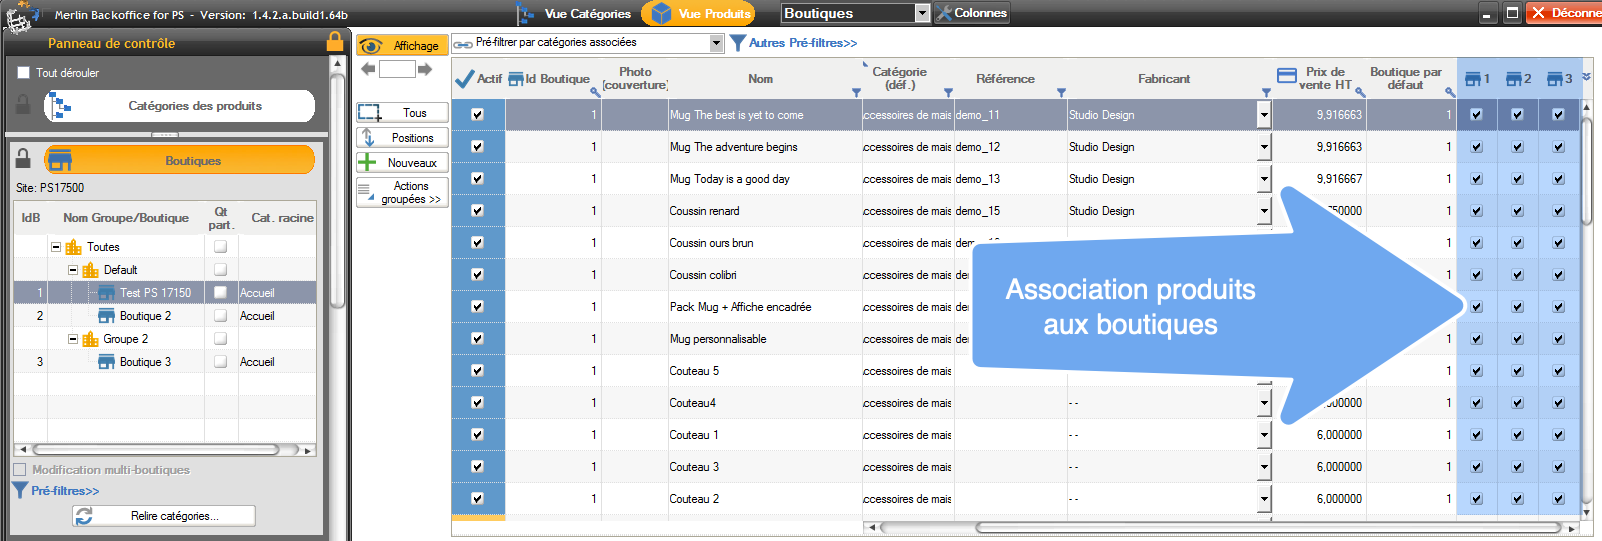Image resolution: width=1602 pixels, height=541 pixels.
Task: Toggle Modification multi-boutiques checkbox
Action: click(20, 469)
